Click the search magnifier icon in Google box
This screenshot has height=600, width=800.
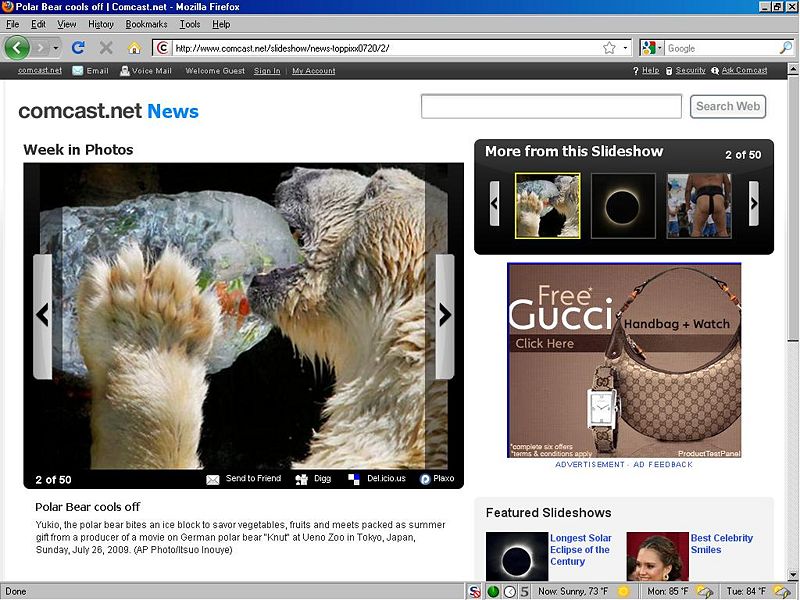point(784,48)
